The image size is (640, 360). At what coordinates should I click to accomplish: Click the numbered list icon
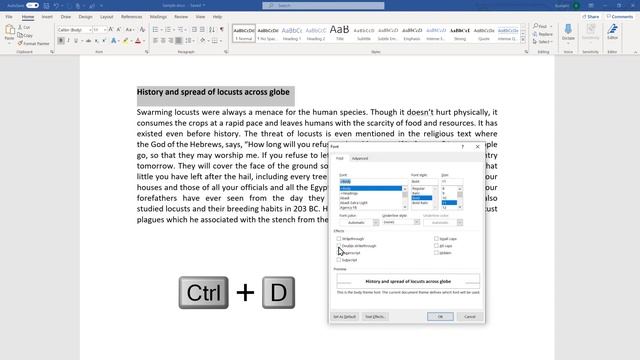167,30
